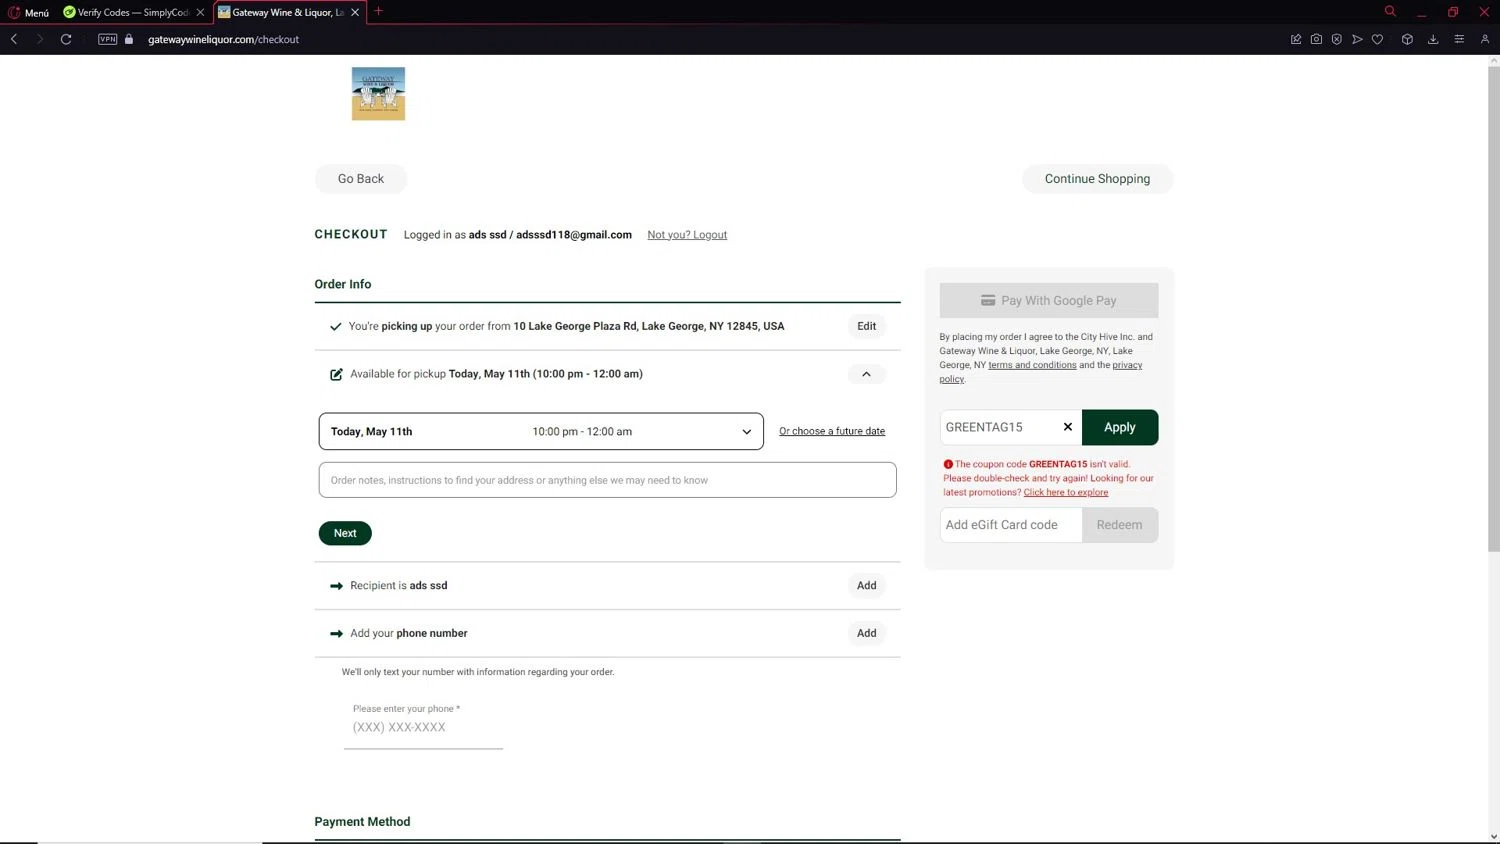Click the Go Back button
Viewport: 1500px width, 844px height.
point(360,179)
